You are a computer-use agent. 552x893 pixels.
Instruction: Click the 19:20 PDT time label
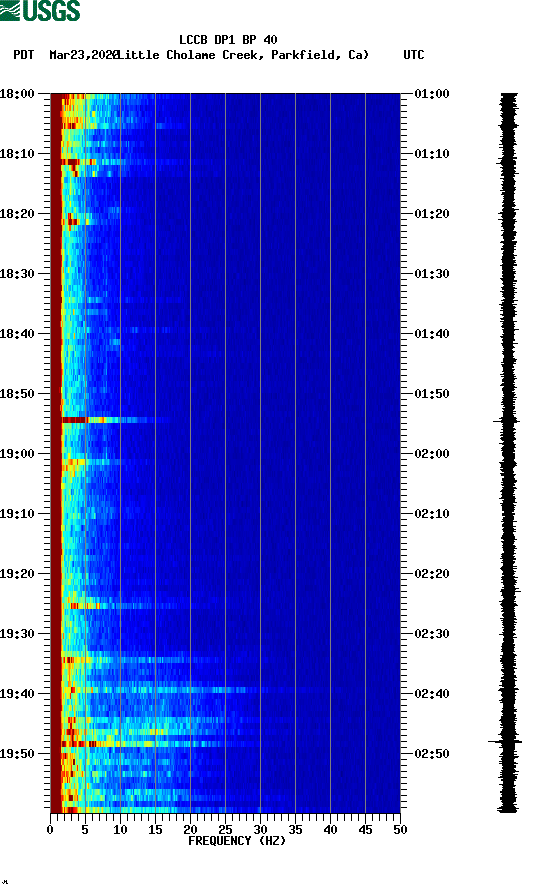coord(17,574)
